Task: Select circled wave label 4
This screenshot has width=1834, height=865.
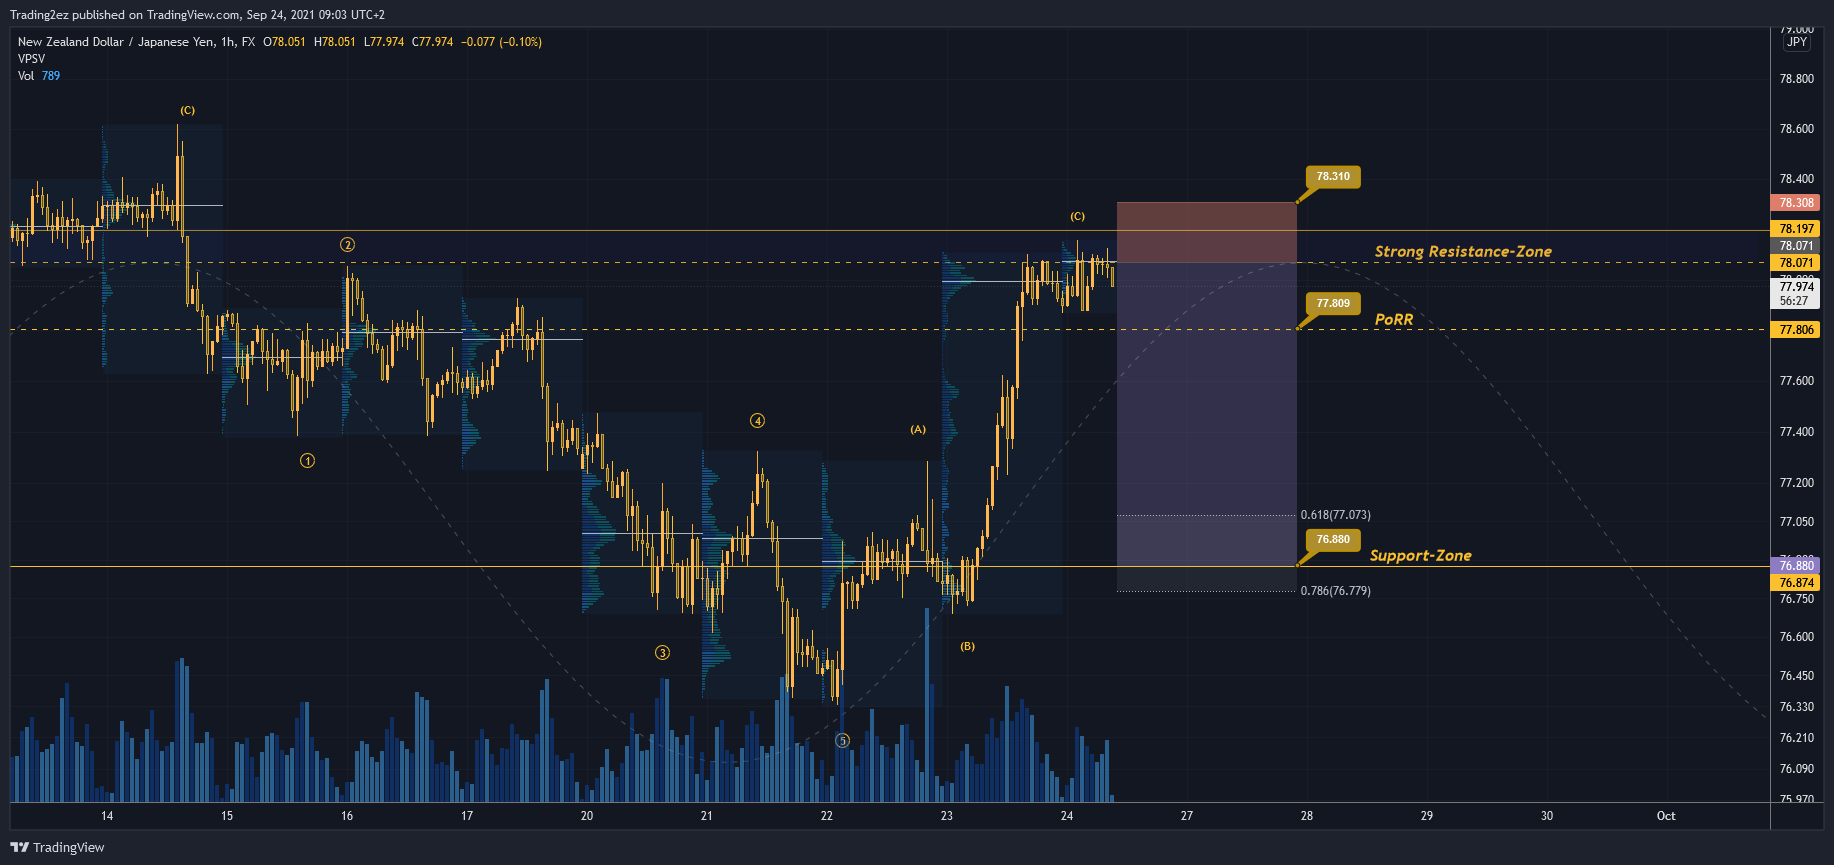Action: (x=757, y=421)
